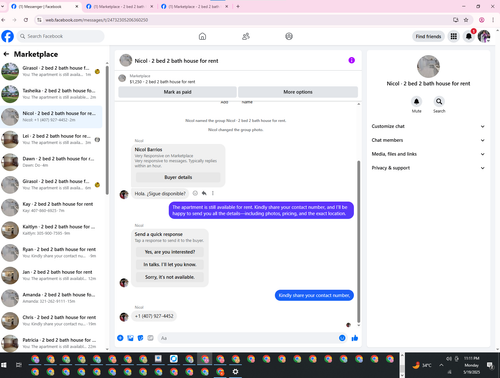This screenshot has width=500, height=378.
Task: Click Mark as paid button
Action: (x=177, y=92)
